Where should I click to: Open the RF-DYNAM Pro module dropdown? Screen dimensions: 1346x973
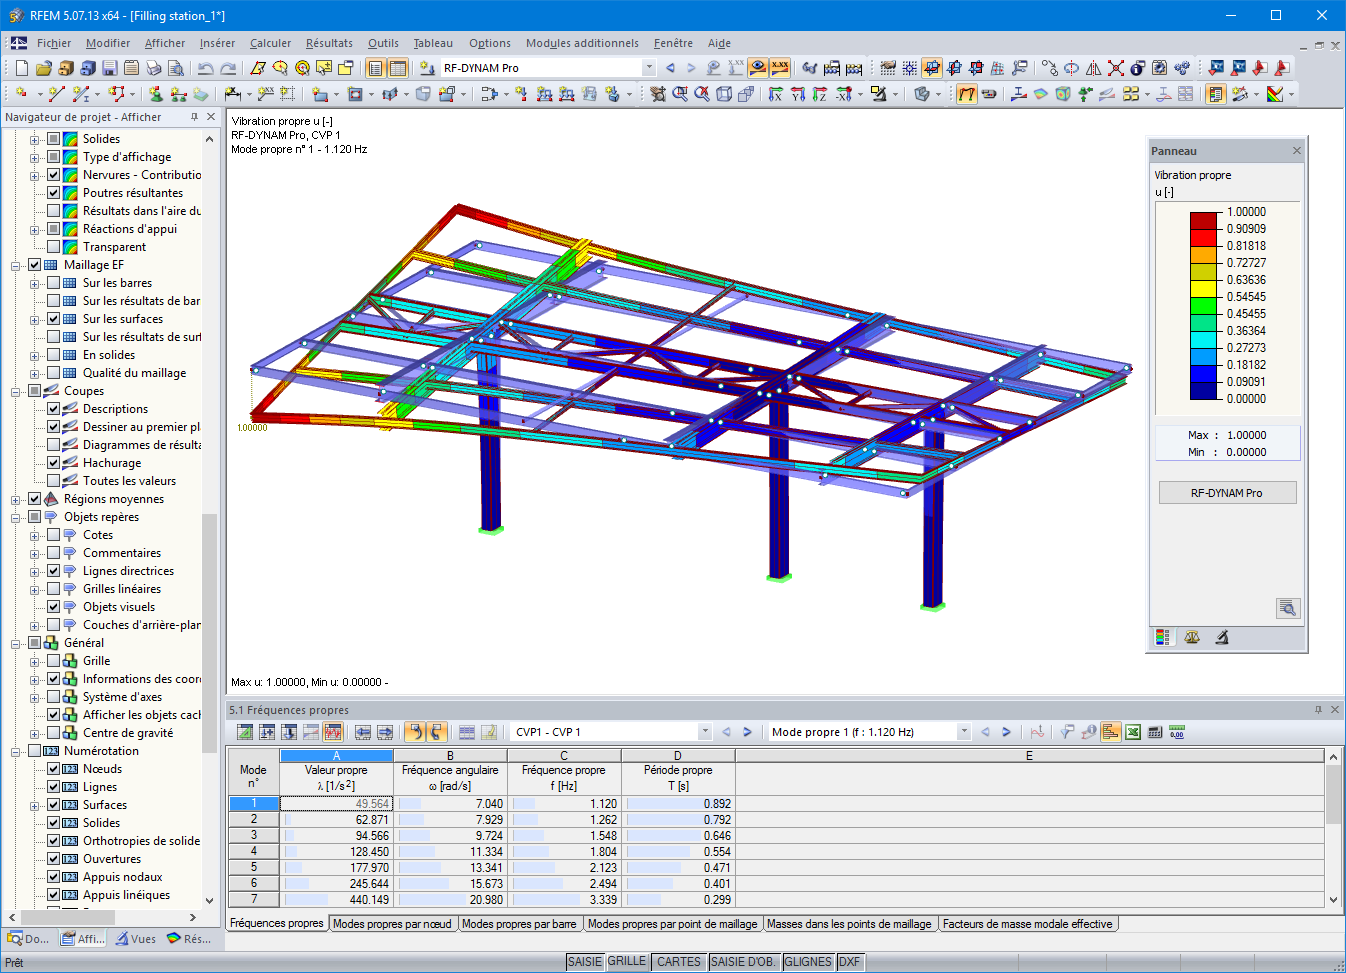click(649, 68)
